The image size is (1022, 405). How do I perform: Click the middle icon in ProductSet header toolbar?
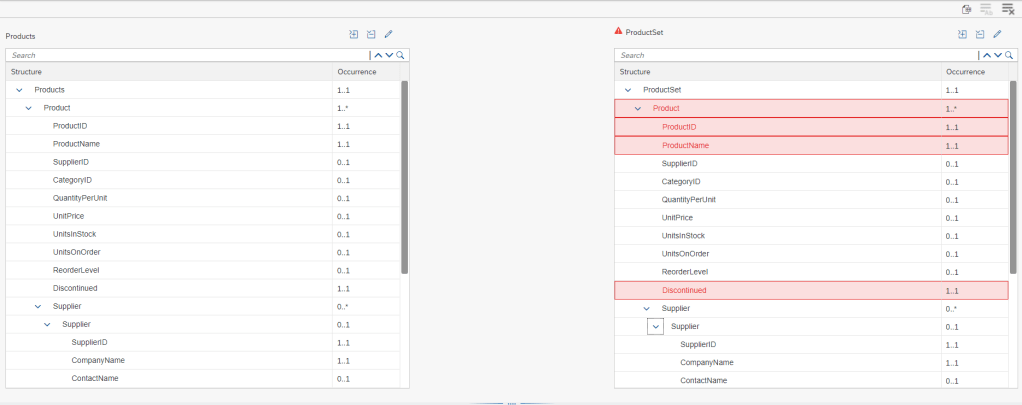click(980, 34)
